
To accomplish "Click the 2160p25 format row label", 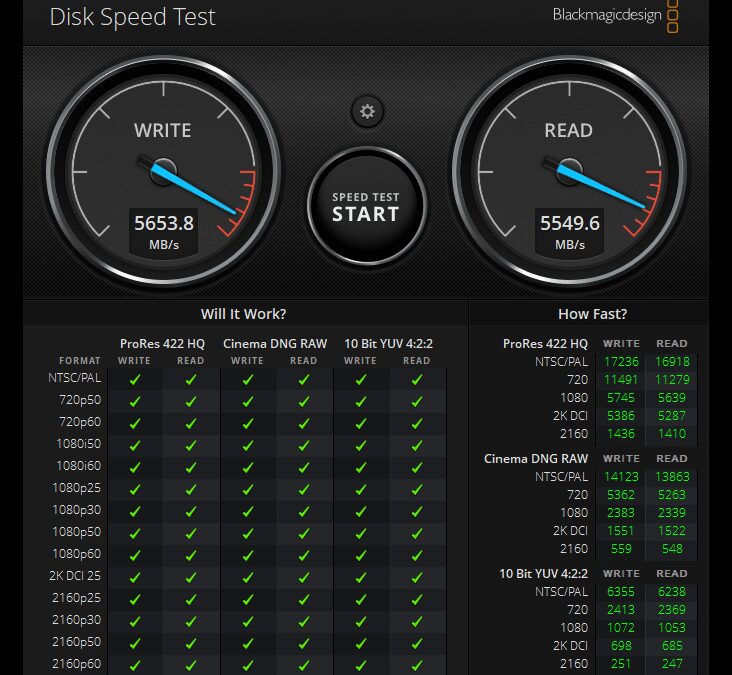I will click(x=77, y=597).
